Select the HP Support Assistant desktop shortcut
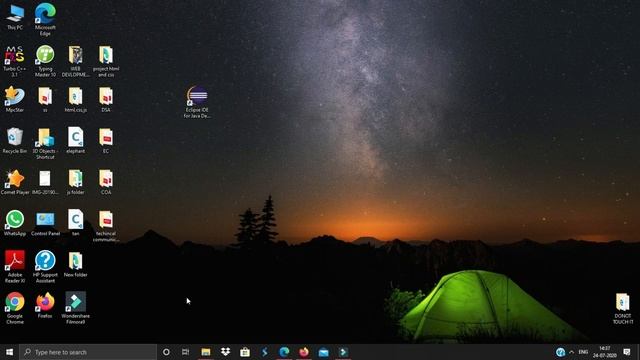This screenshot has height=360, width=640. 45,267
